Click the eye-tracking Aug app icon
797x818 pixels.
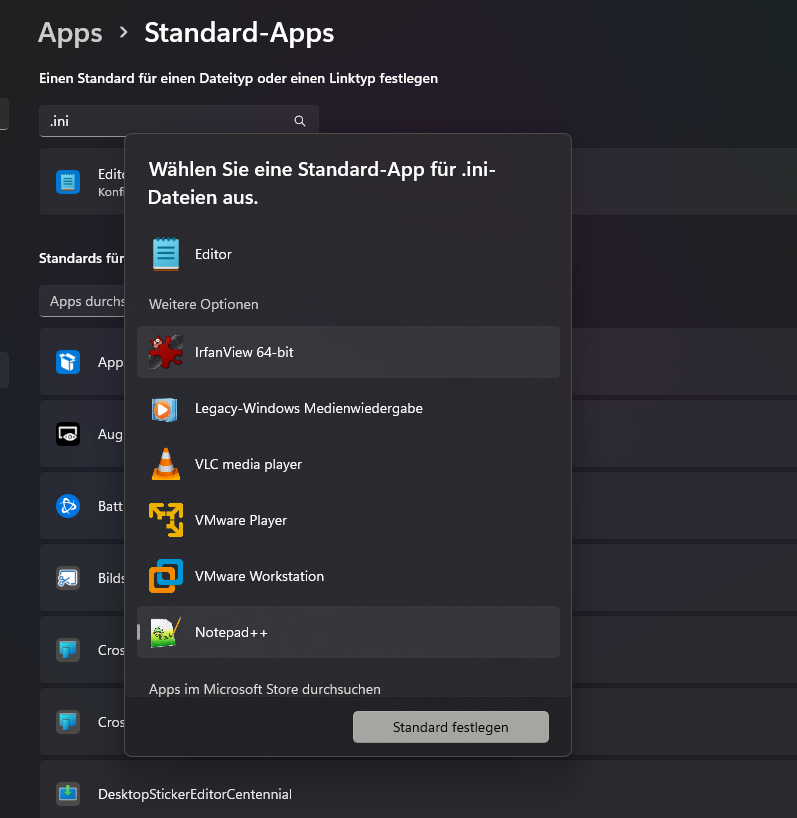tap(68, 434)
